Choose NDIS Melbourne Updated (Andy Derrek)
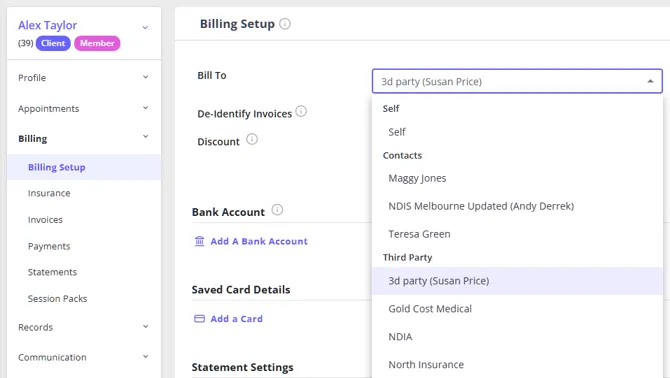Viewport: 670px width, 378px height. [517, 206]
